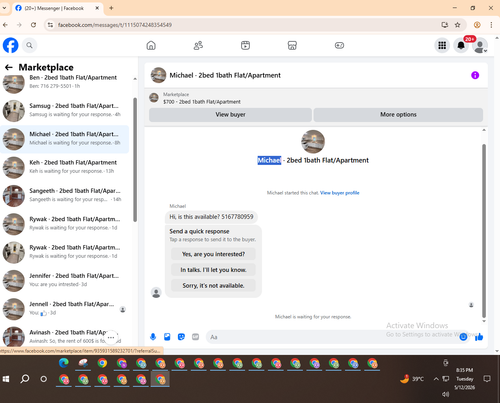This screenshot has height=403, width=500.
Task: Open the taskbar clock showing 8:35 PM
Action: pyautogui.click(x=464, y=379)
